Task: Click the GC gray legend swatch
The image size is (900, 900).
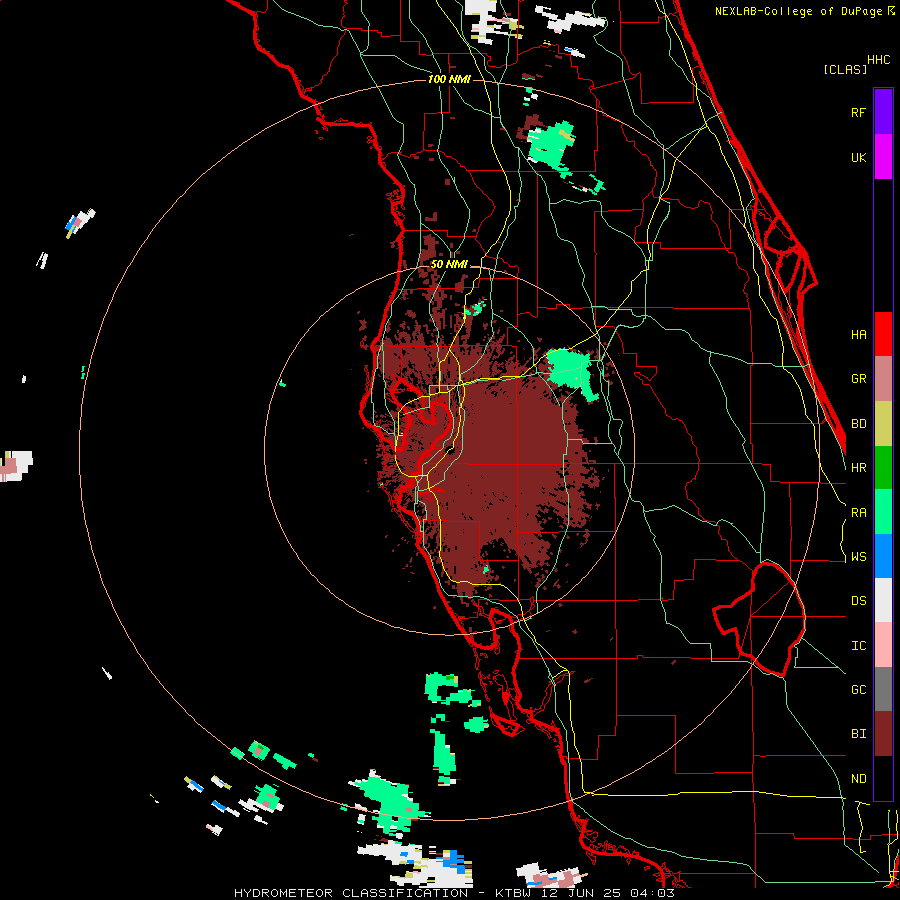Action: tap(883, 689)
